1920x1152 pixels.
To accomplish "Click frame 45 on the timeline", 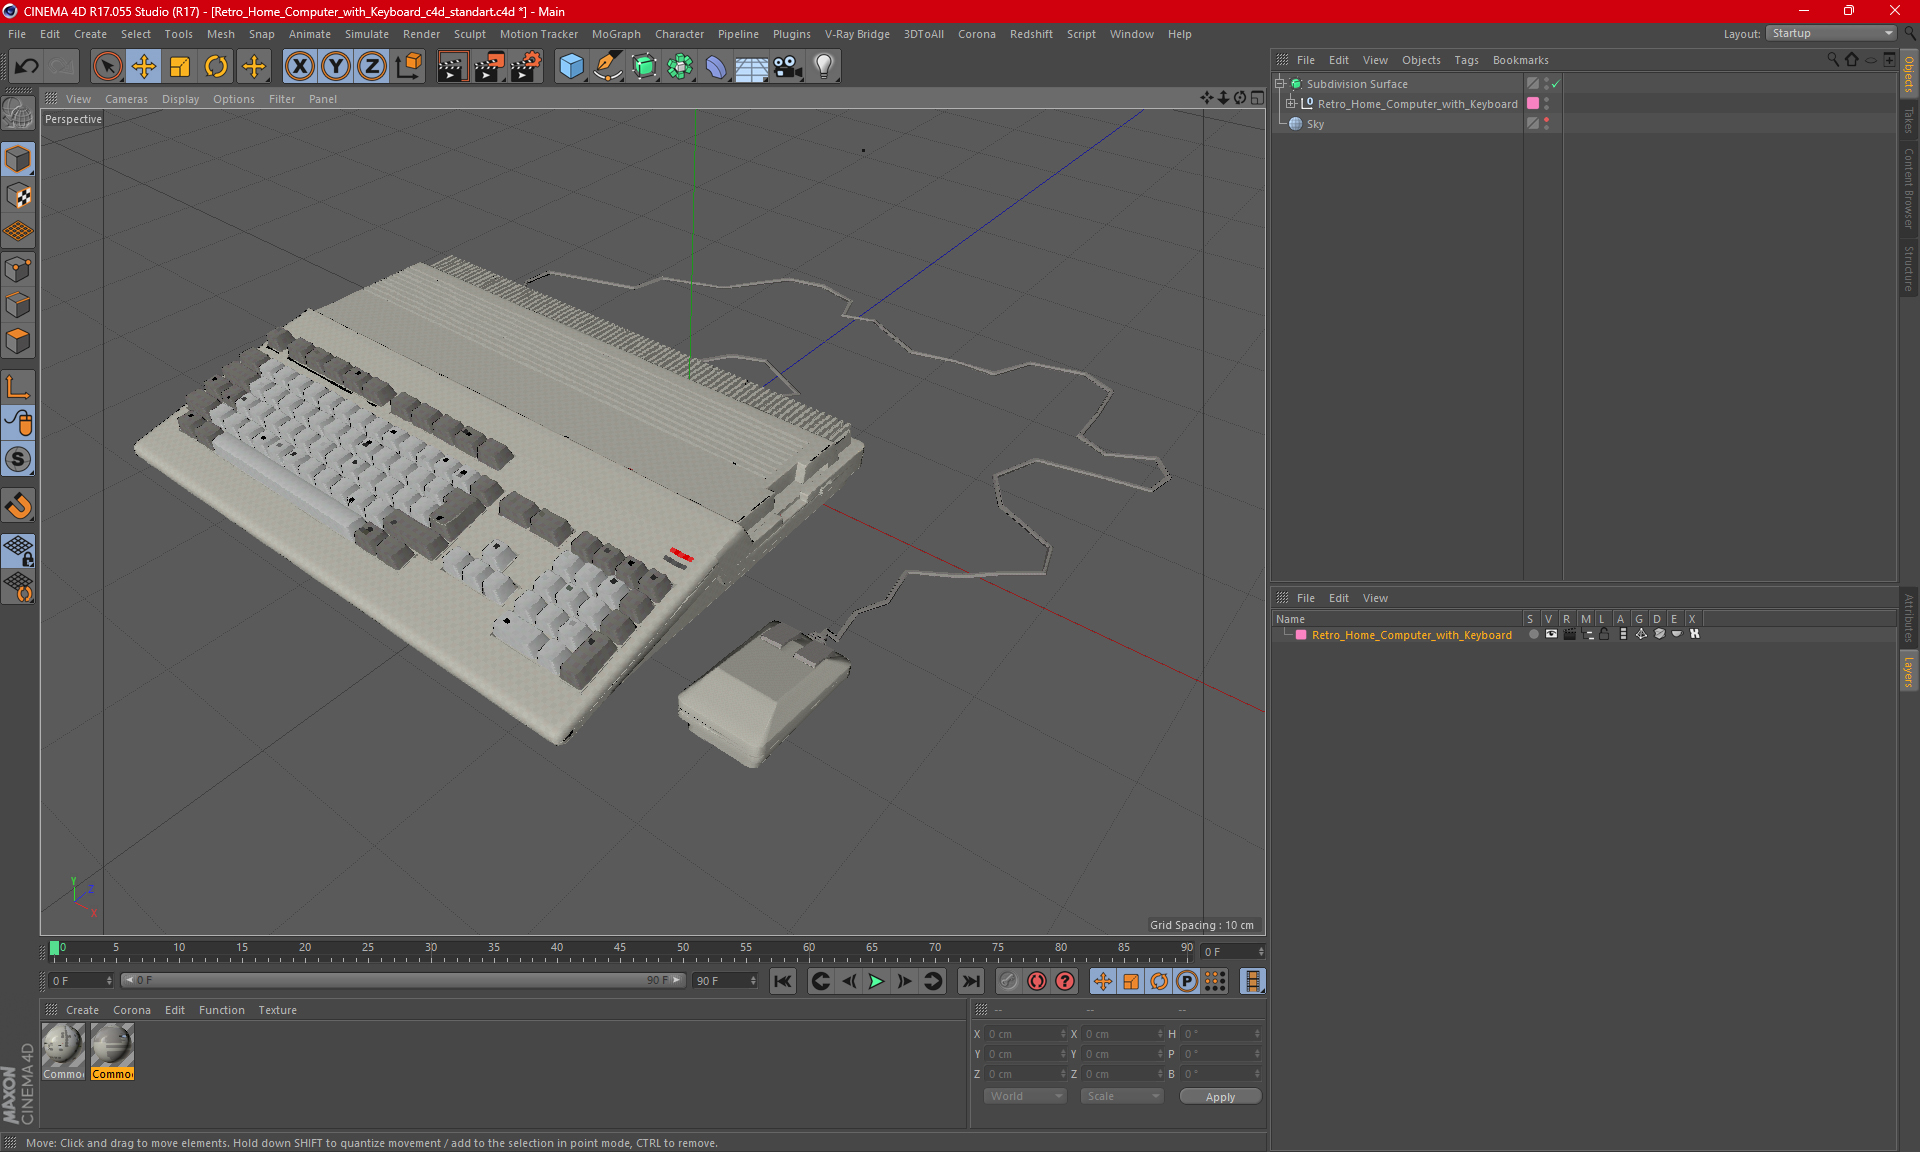I will coord(619,948).
